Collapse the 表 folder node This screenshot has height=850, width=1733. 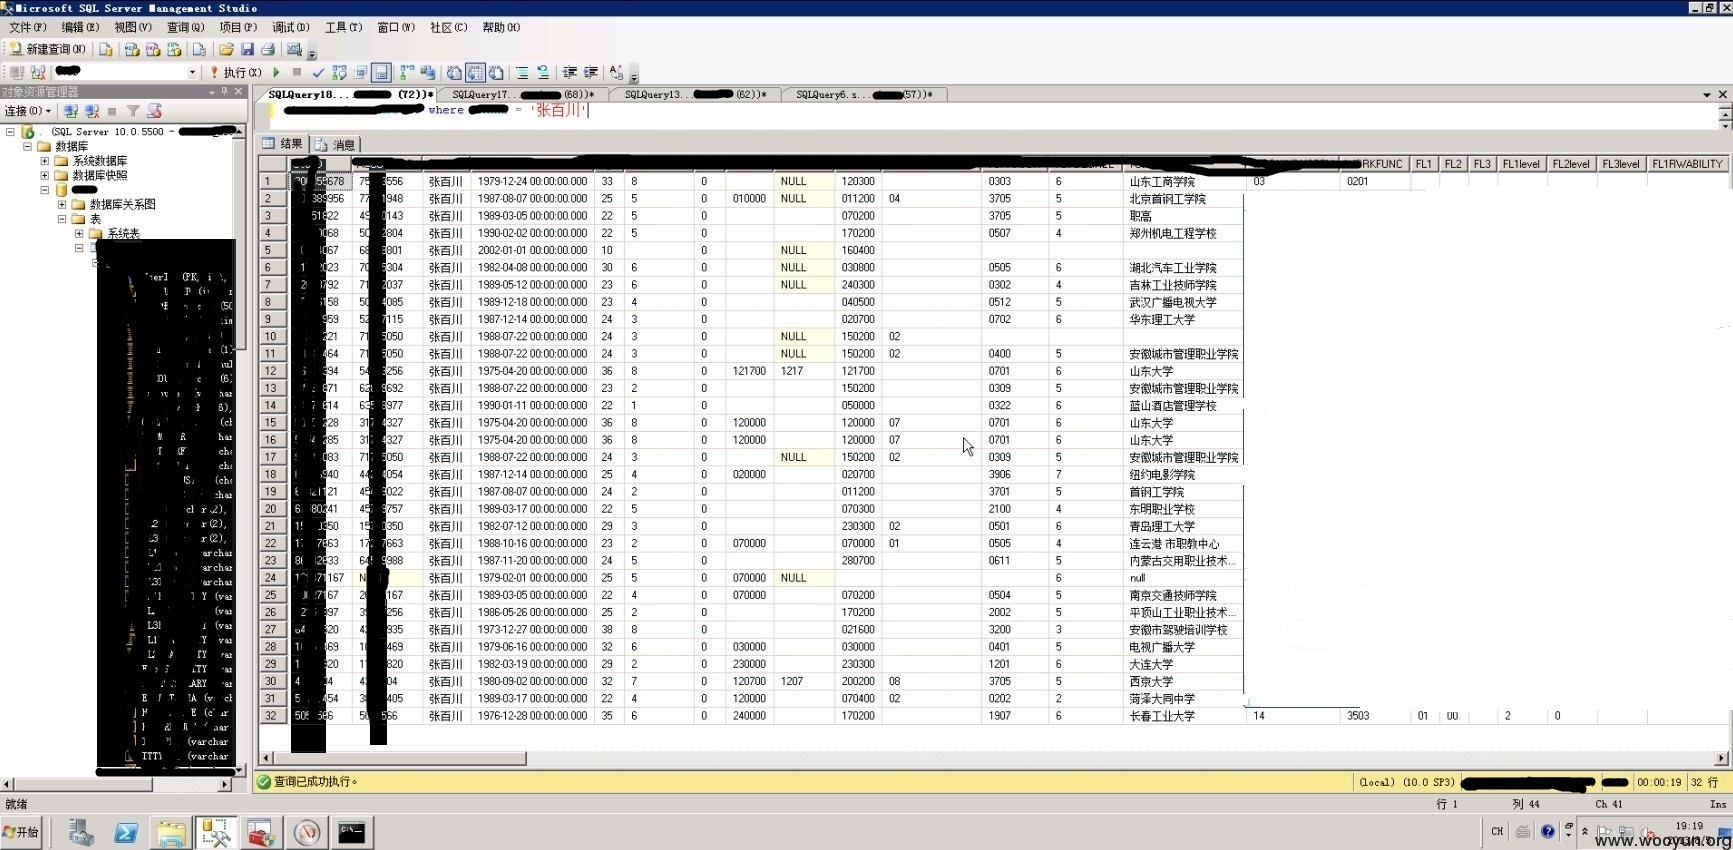61,218
